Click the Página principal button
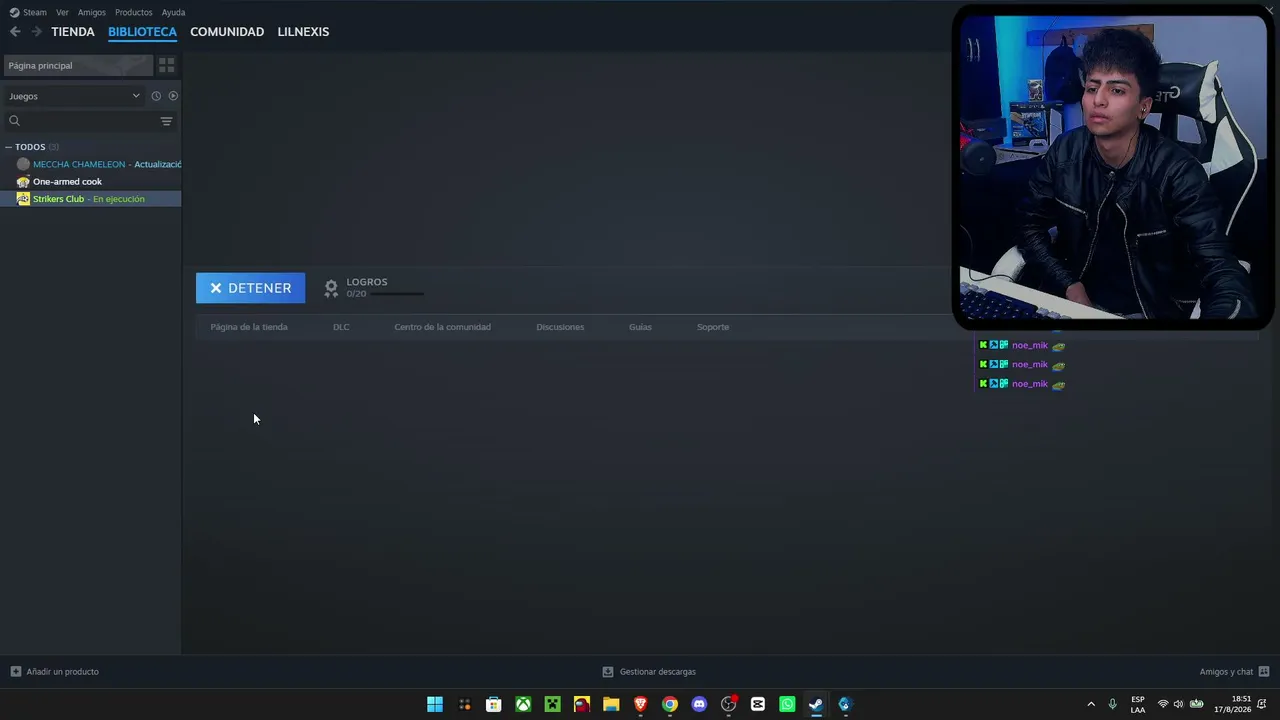This screenshot has width=1280, height=720. coord(78,65)
